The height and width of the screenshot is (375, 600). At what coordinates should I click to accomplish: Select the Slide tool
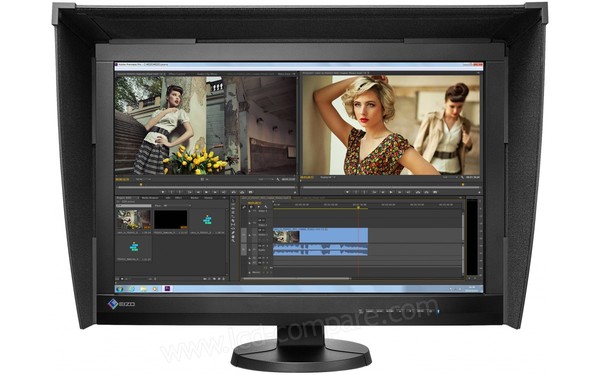pyautogui.click(x=233, y=228)
